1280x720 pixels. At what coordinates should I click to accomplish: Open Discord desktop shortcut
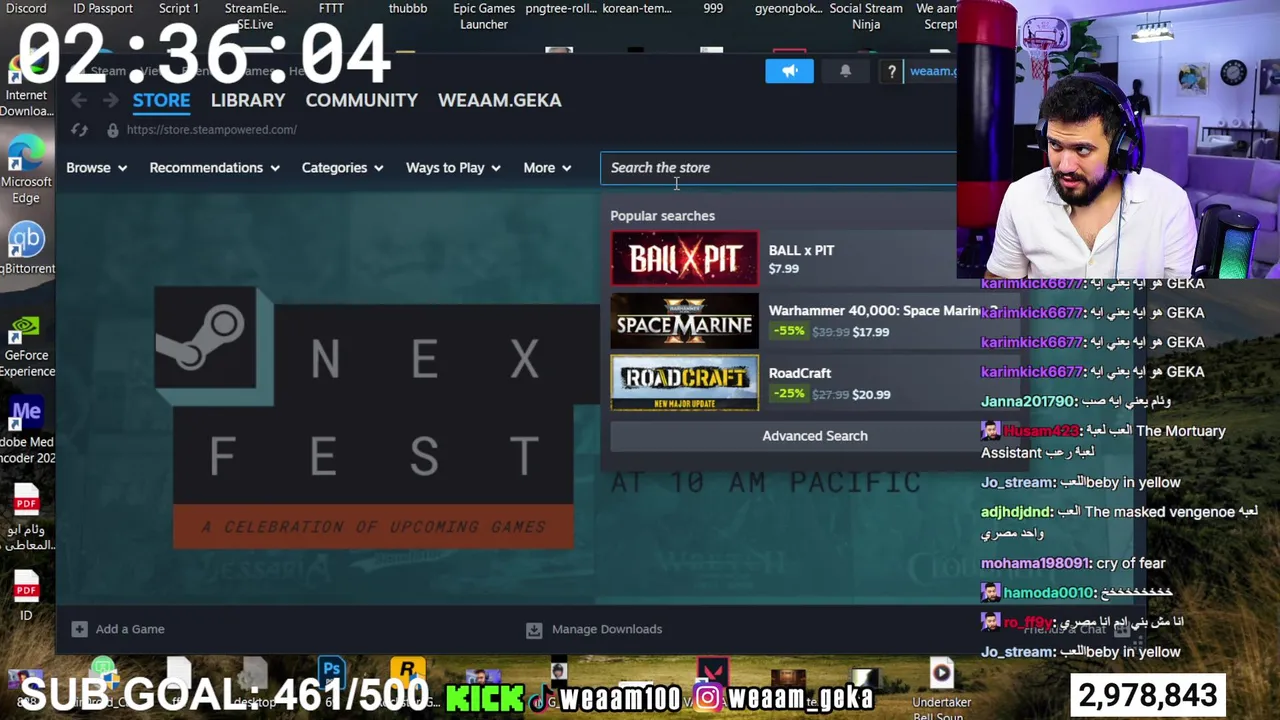(26, 8)
